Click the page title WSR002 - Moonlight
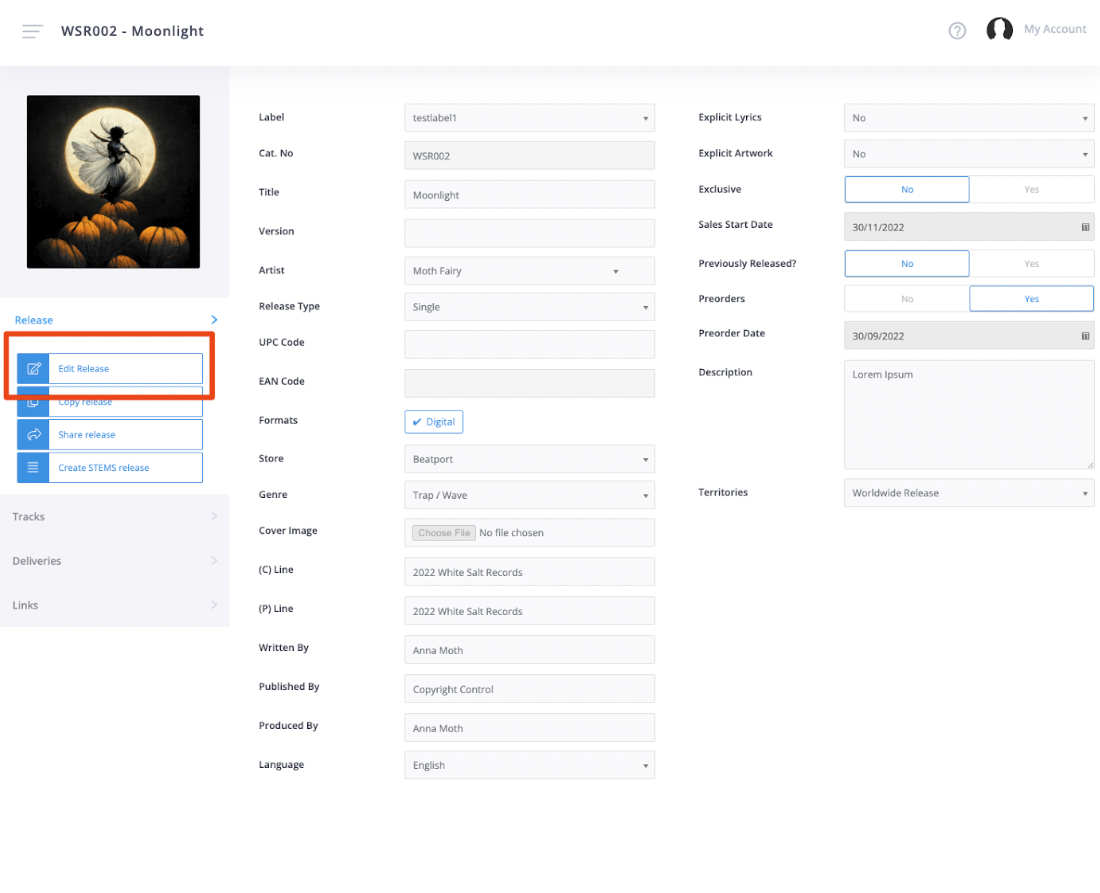Viewport: 1100px width, 893px height. 133,31
